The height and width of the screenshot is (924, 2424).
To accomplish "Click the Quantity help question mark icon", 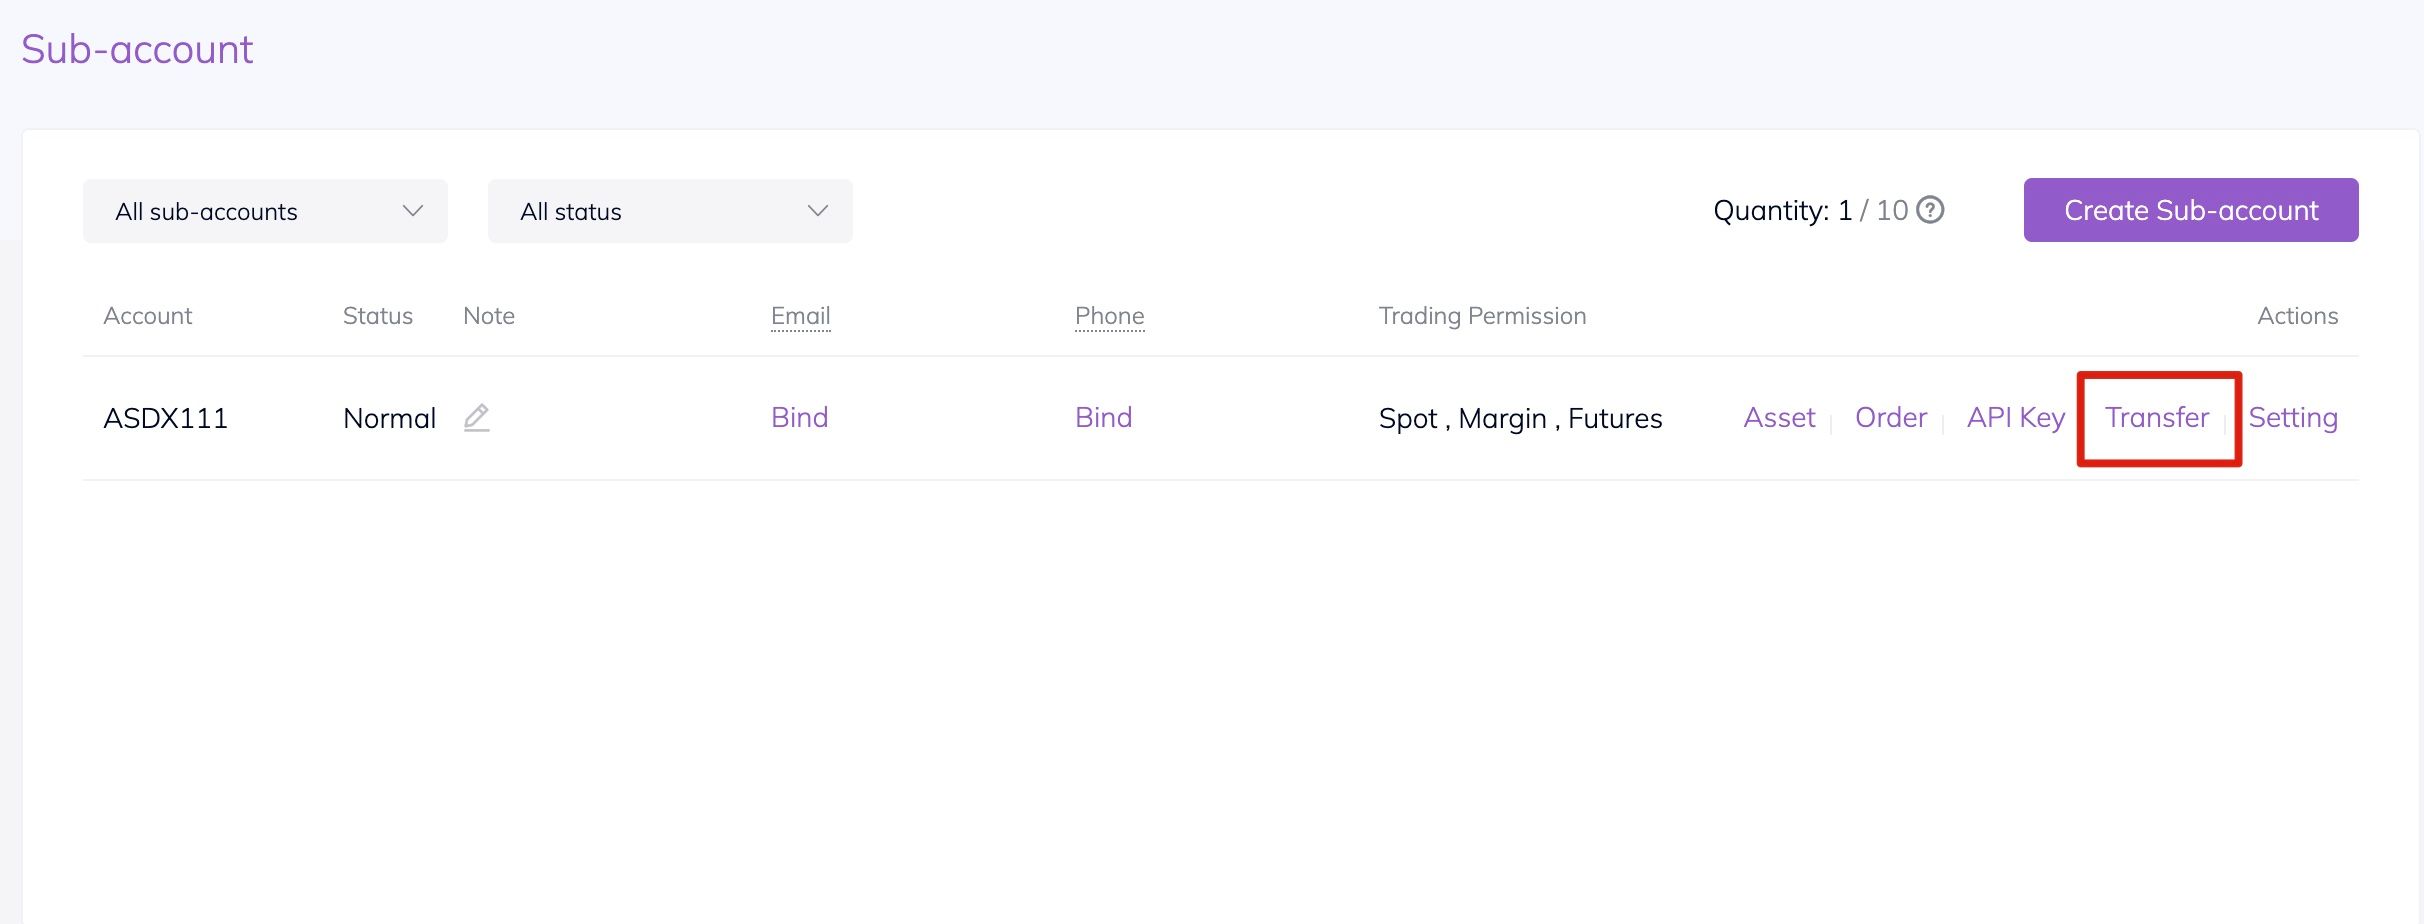I will click(x=1930, y=210).
